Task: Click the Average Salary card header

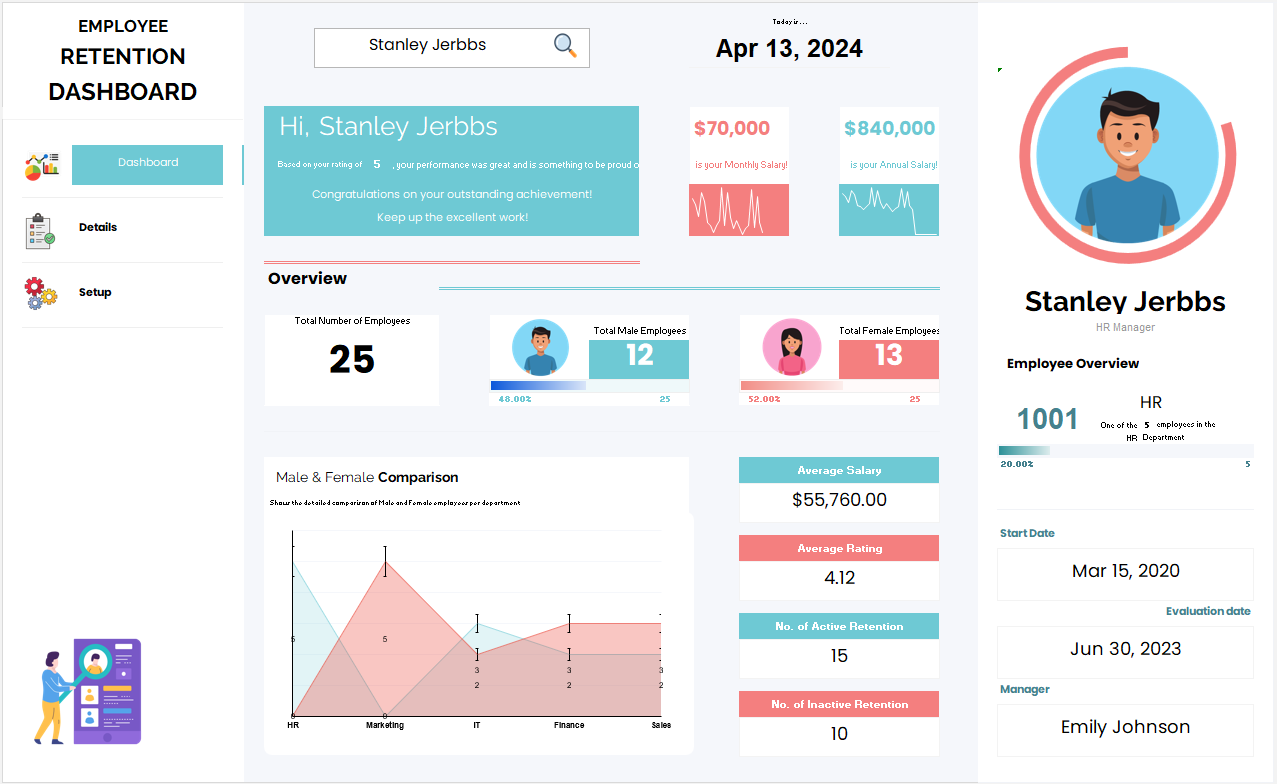Action: click(838, 470)
